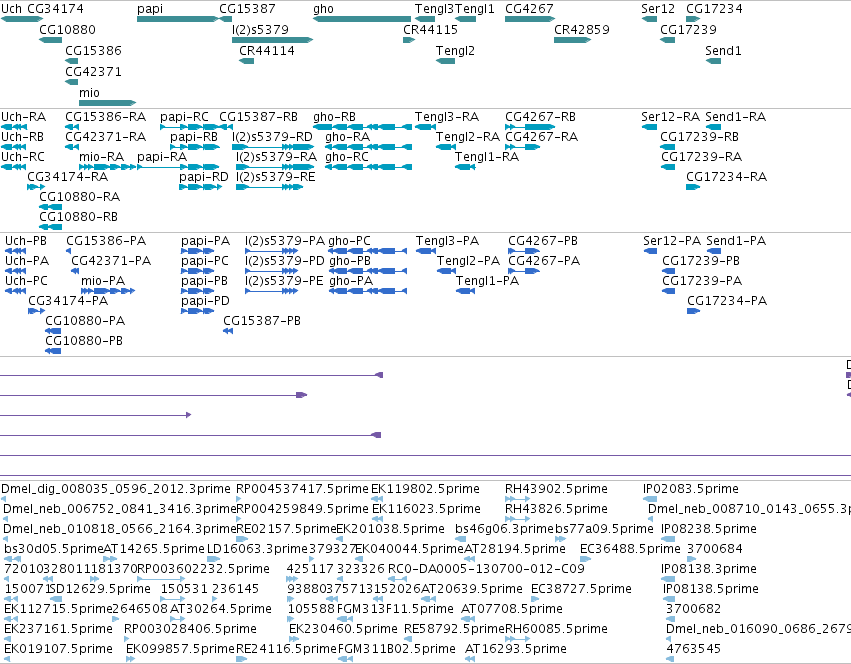Click the Tengl3 gene label
Viewport: 851px width, 664px height.
434,9
